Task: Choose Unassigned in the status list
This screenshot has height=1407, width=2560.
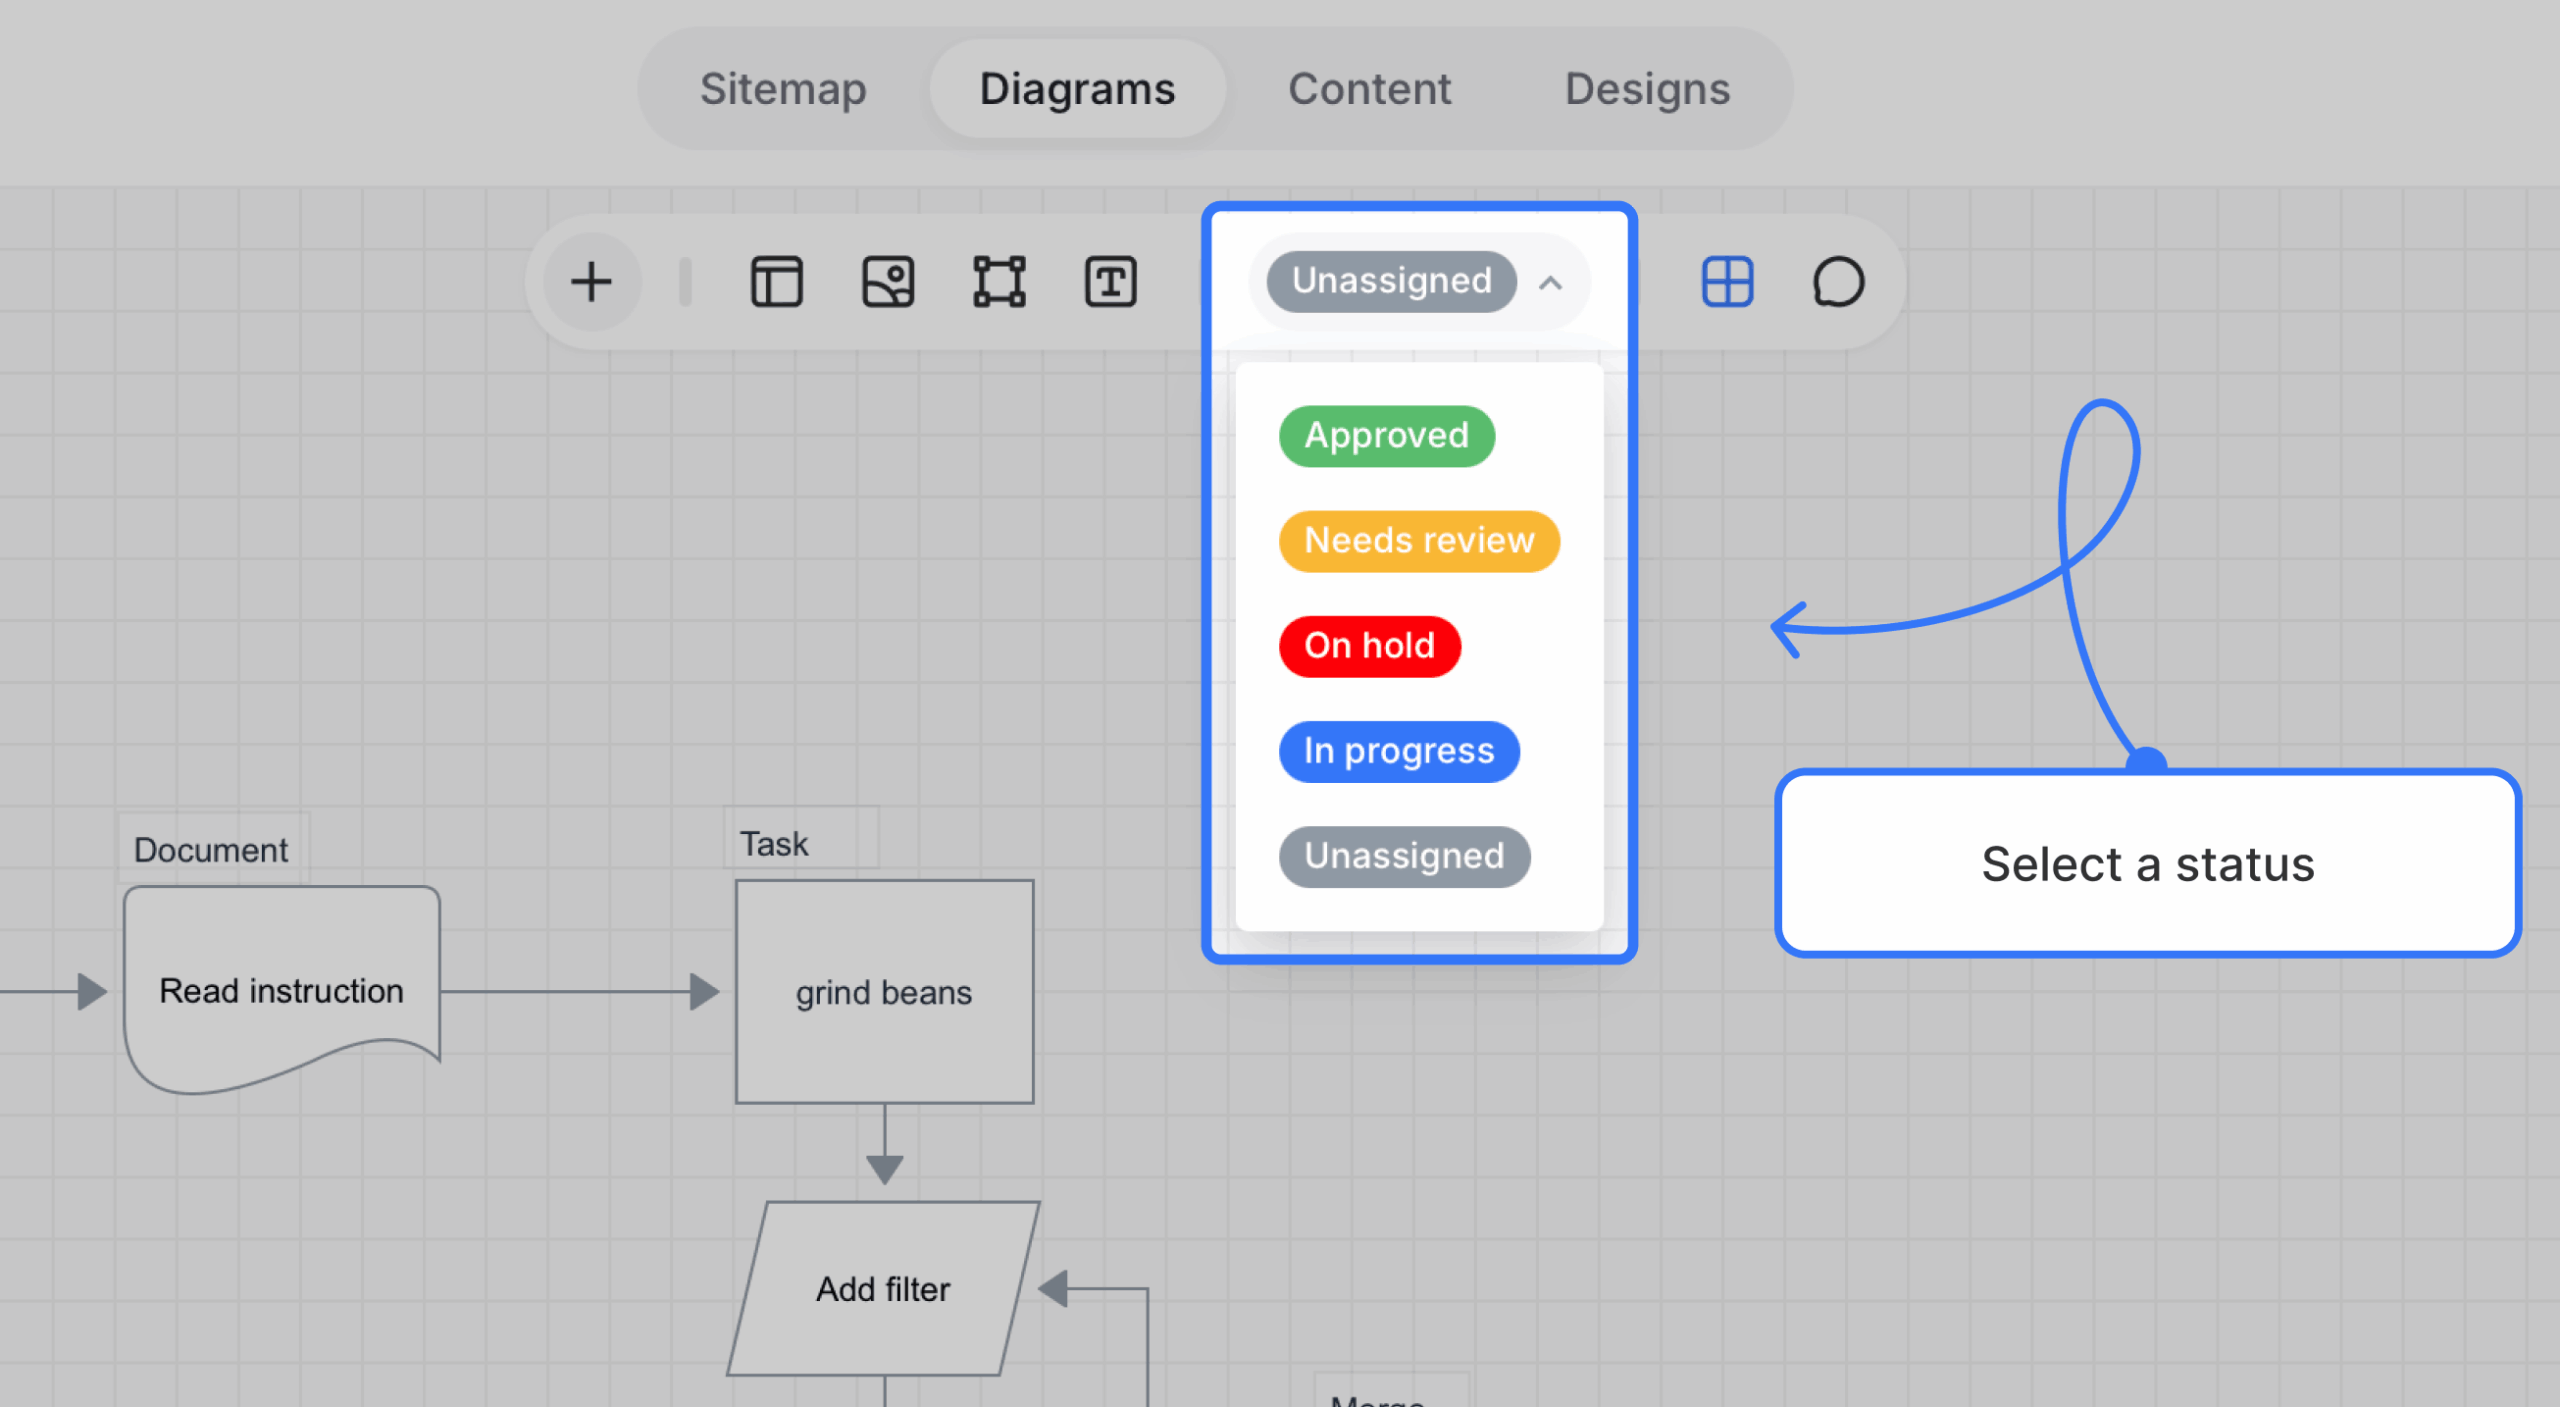Action: [1404, 856]
